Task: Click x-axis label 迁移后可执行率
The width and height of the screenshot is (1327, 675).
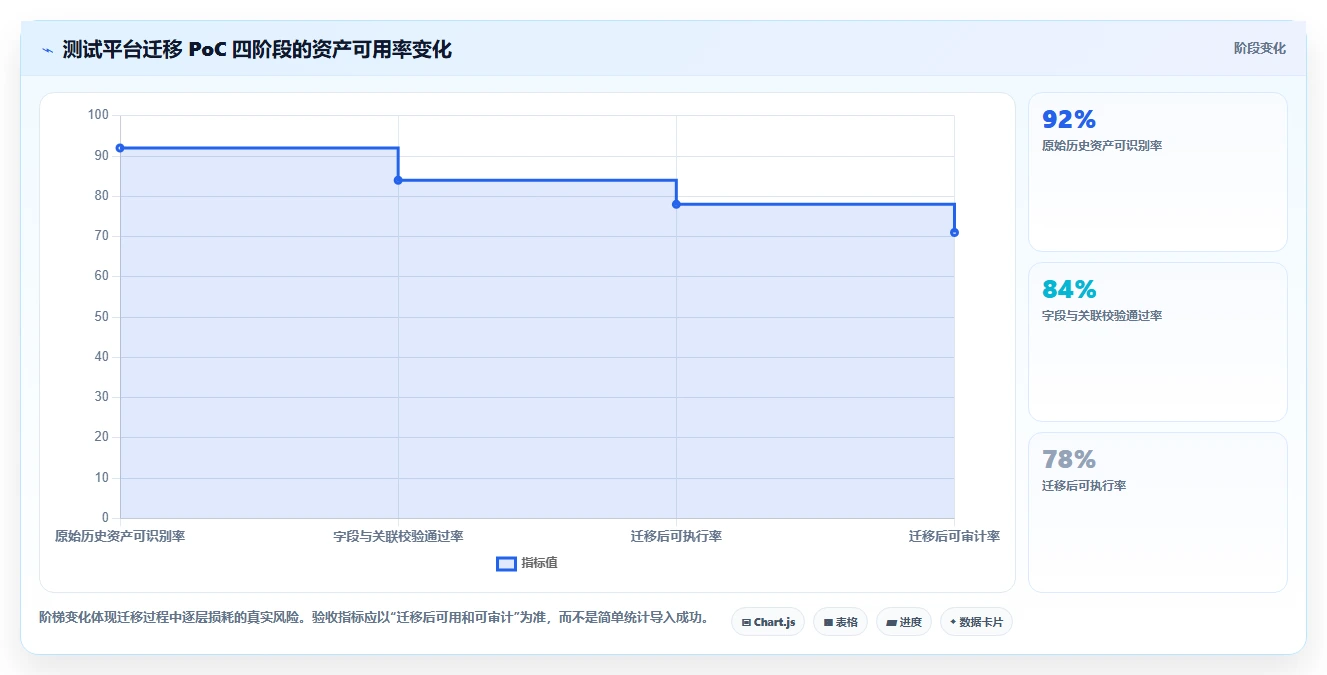Action: 676,536
